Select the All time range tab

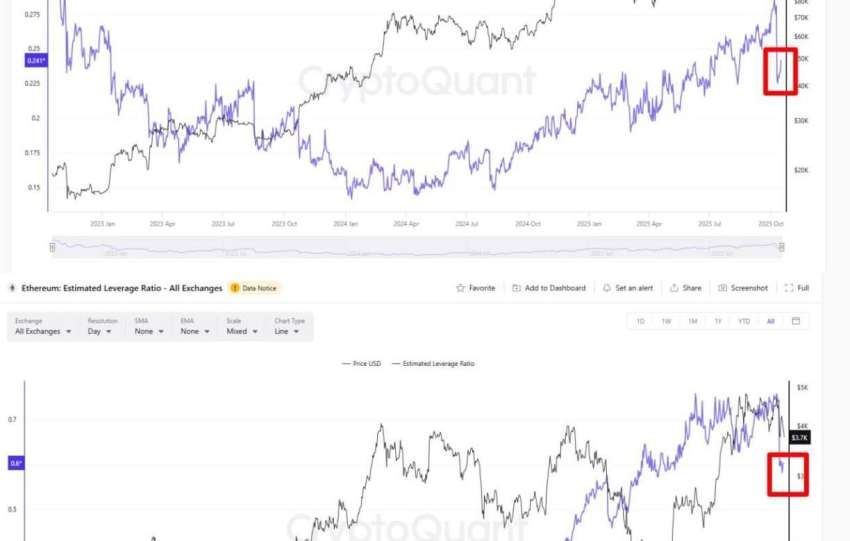770,321
